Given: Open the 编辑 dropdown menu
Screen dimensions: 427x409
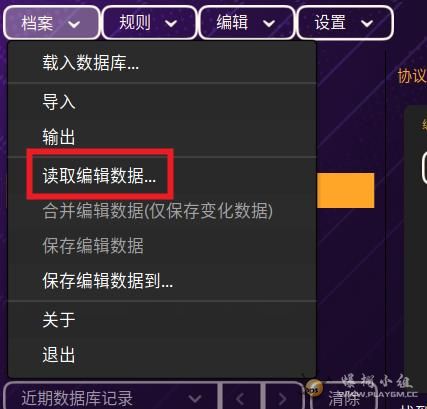Looking at the screenshot, I should click(247, 23).
